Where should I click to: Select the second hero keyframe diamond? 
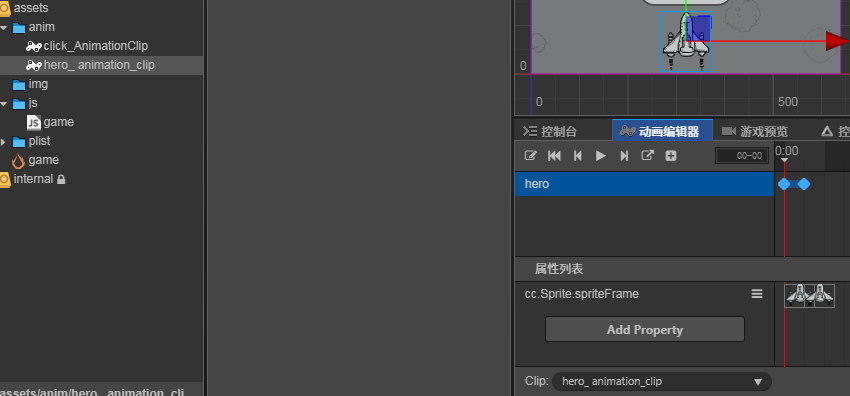click(x=804, y=184)
